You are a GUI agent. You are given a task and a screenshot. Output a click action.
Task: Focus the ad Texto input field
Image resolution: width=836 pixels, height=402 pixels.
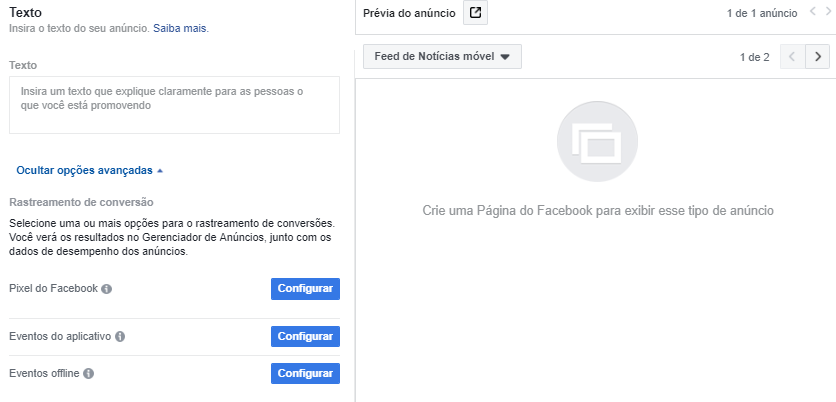coord(174,105)
